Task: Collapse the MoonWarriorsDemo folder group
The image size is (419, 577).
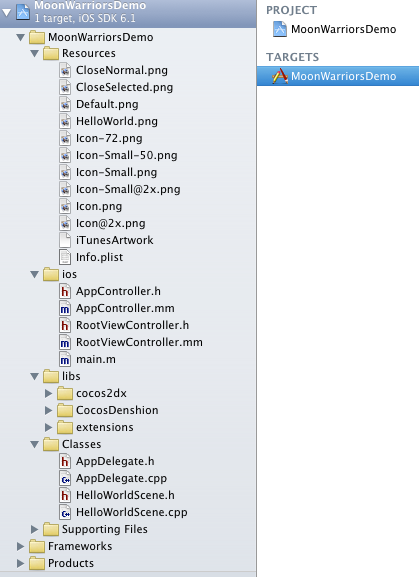Action: (x=21, y=37)
